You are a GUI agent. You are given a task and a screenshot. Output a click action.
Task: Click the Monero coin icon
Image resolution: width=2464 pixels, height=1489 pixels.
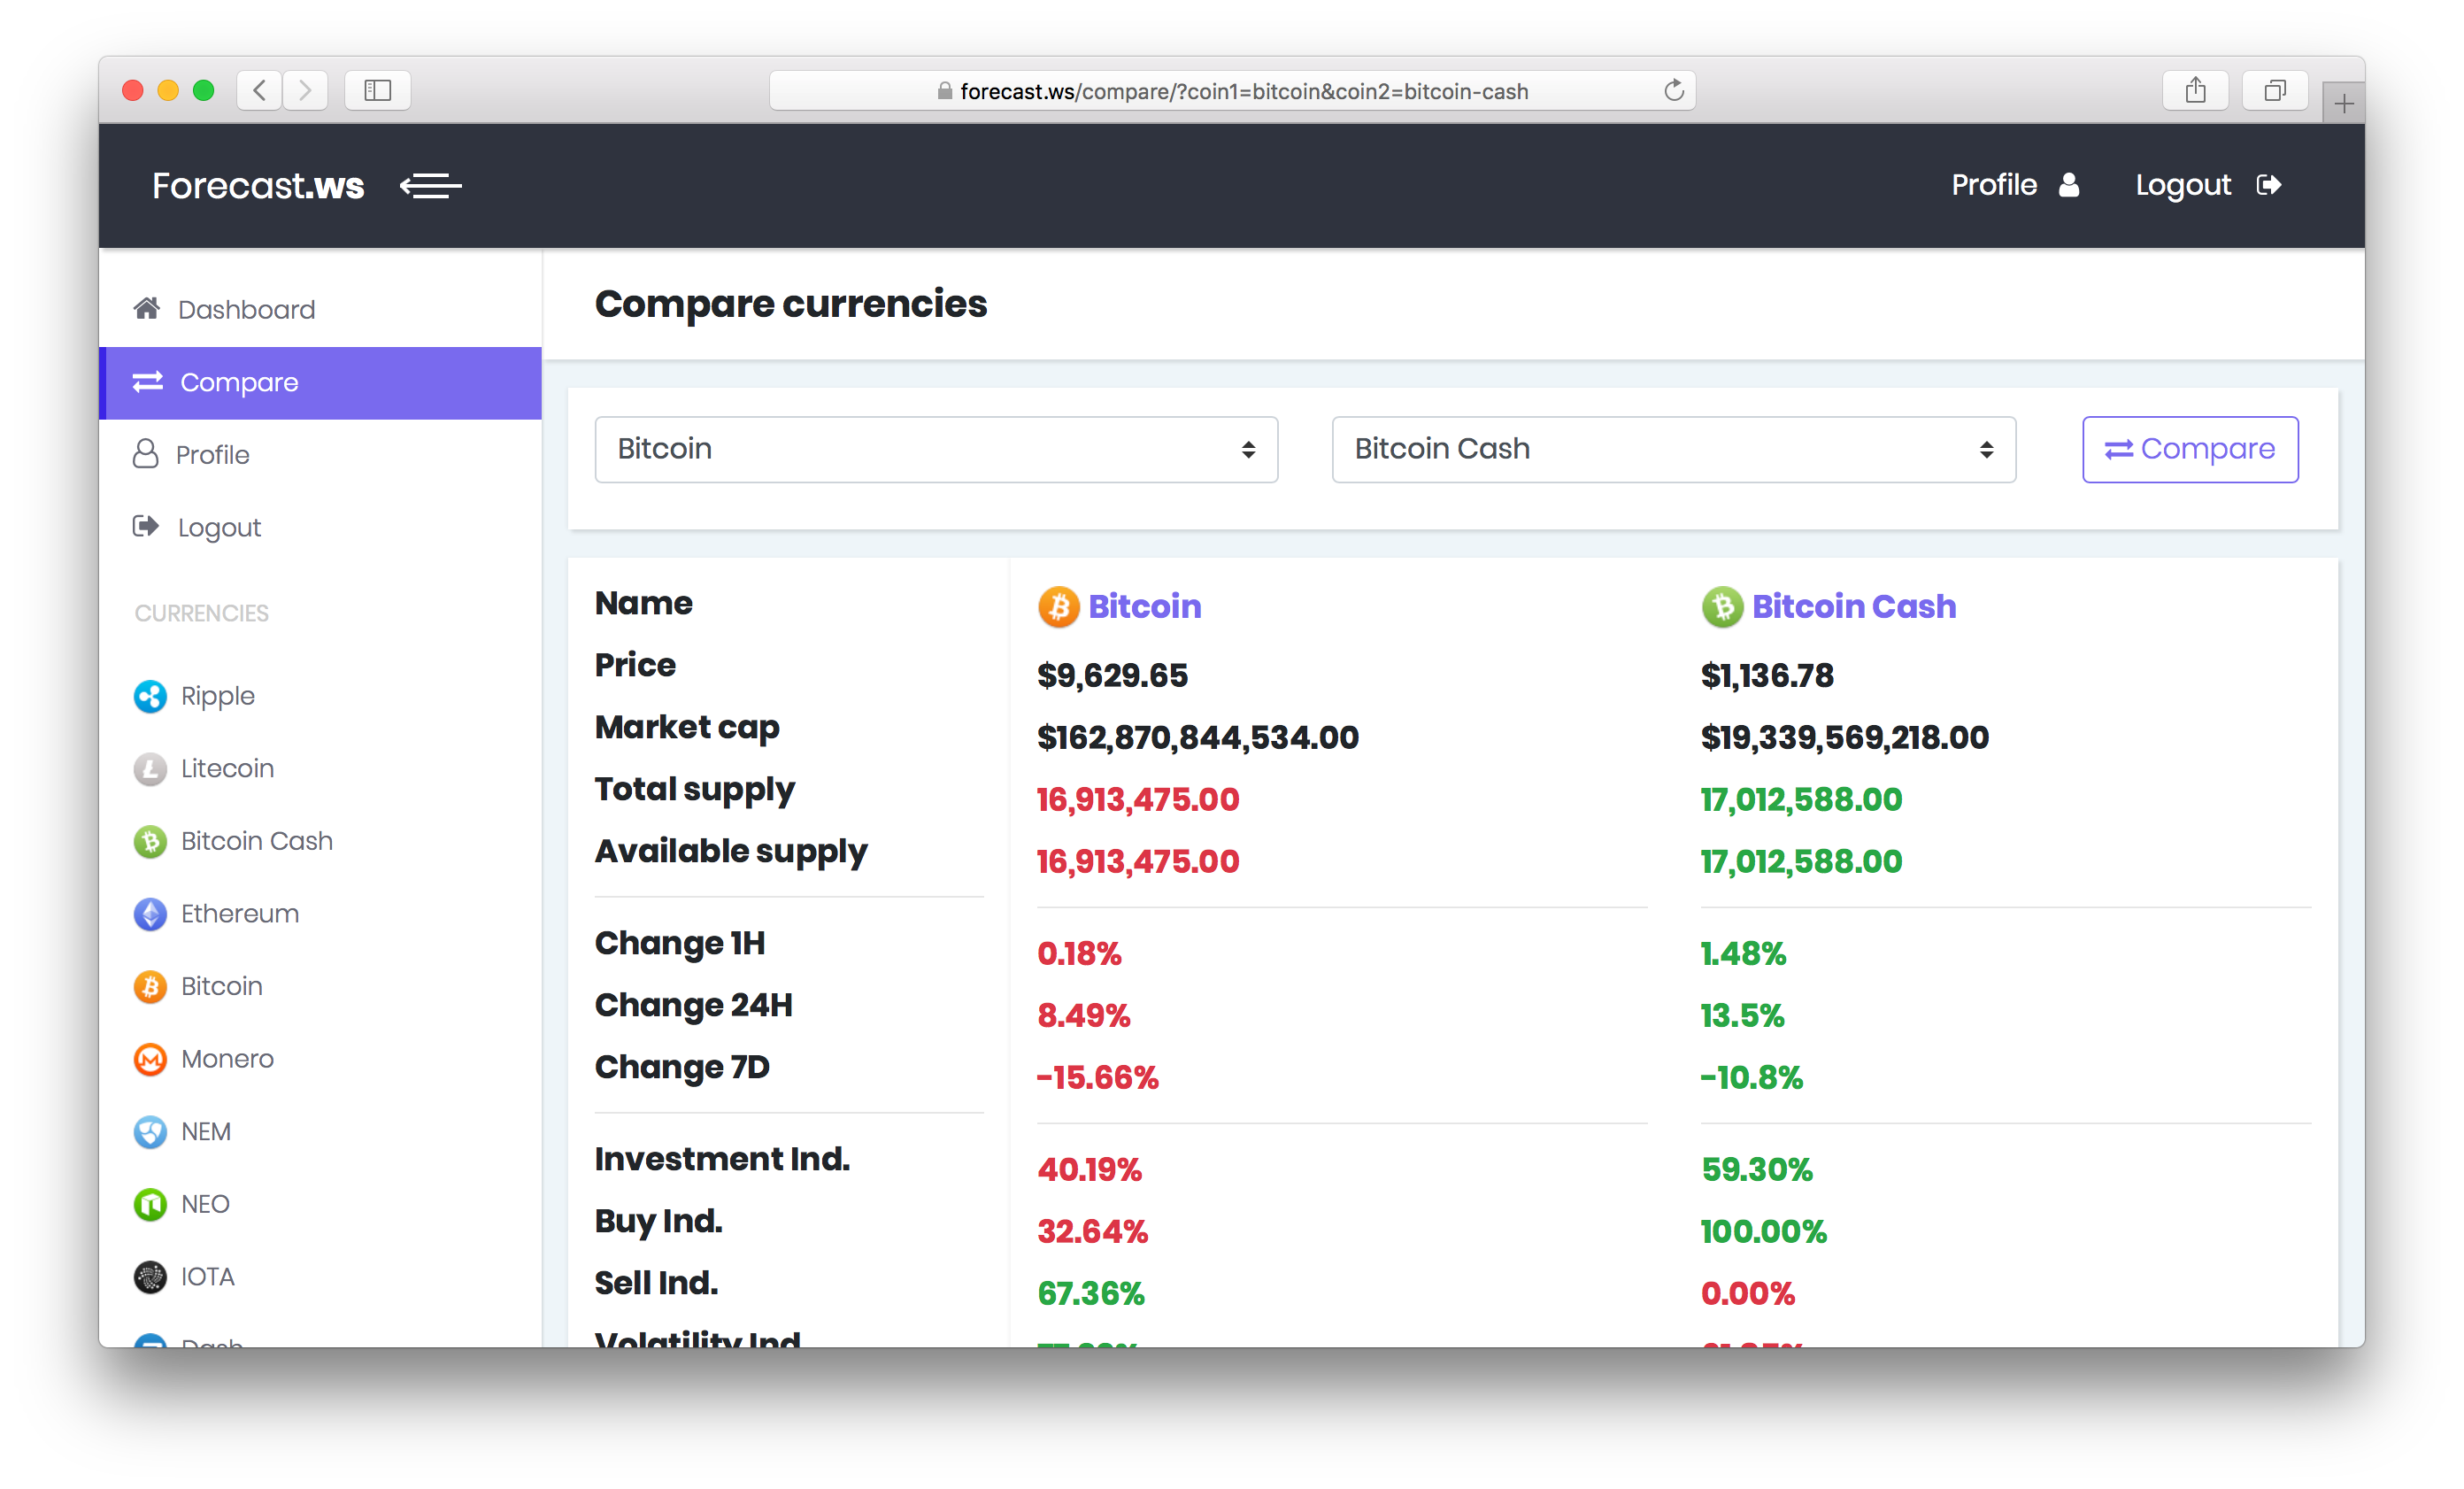tap(150, 1059)
